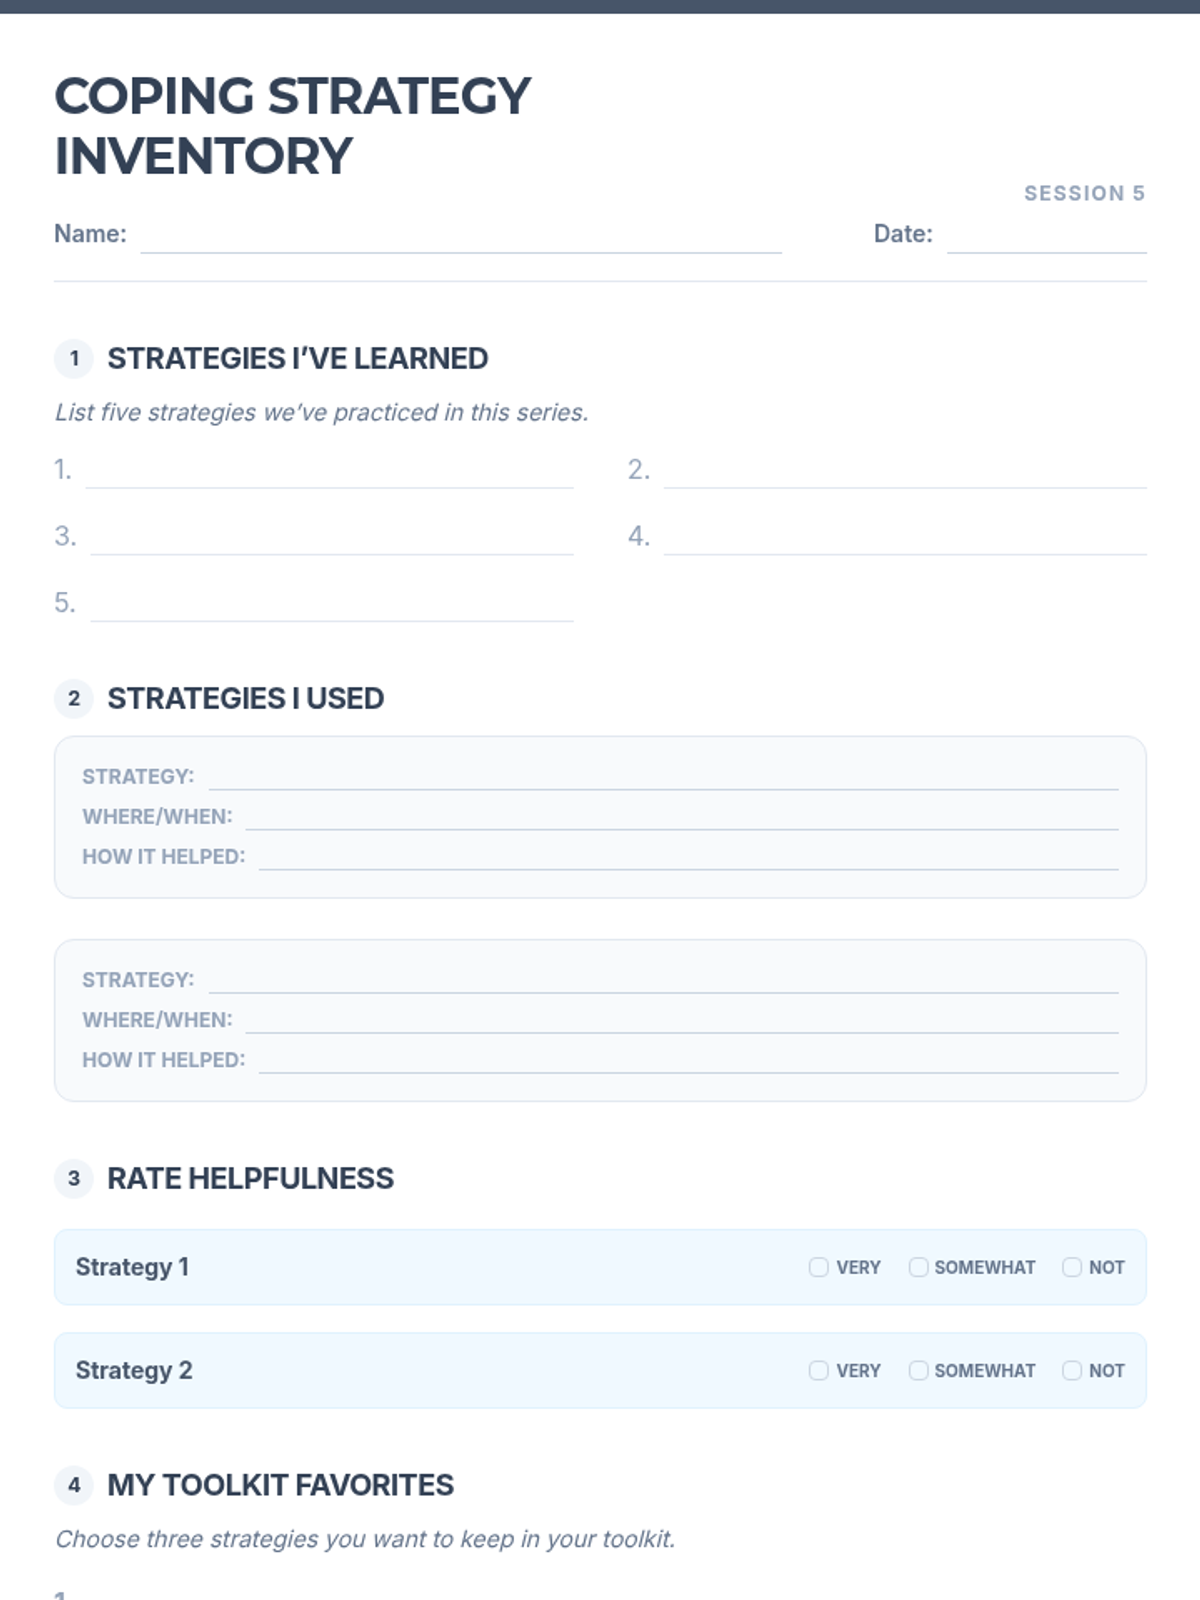The image size is (1200, 1600).
Task: Click the Name input line
Action: (460, 236)
